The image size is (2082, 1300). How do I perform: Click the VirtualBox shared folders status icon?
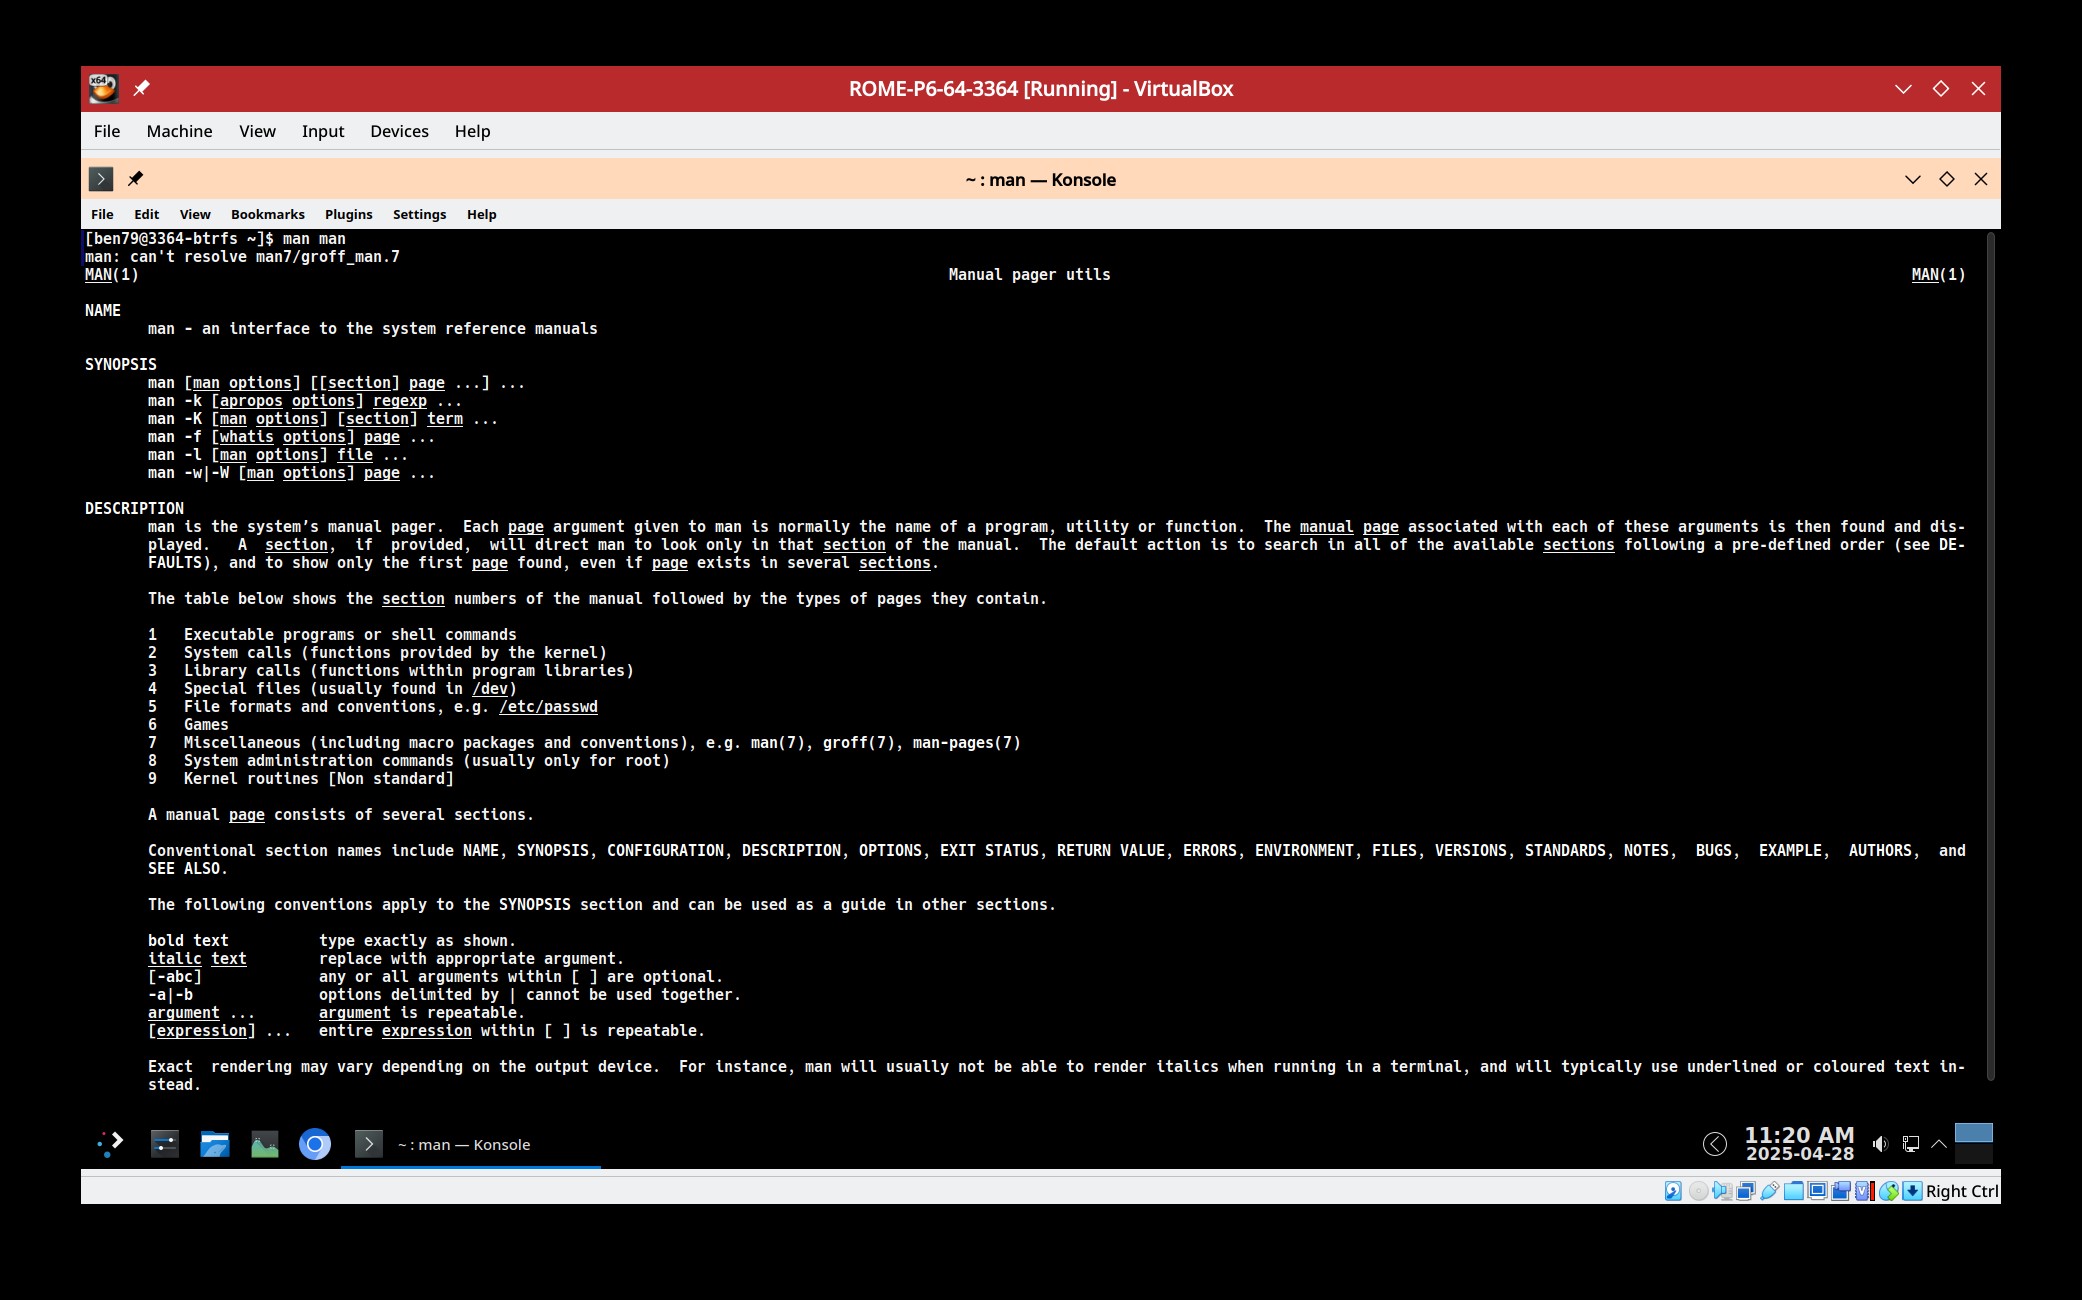pyautogui.click(x=1794, y=1191)
